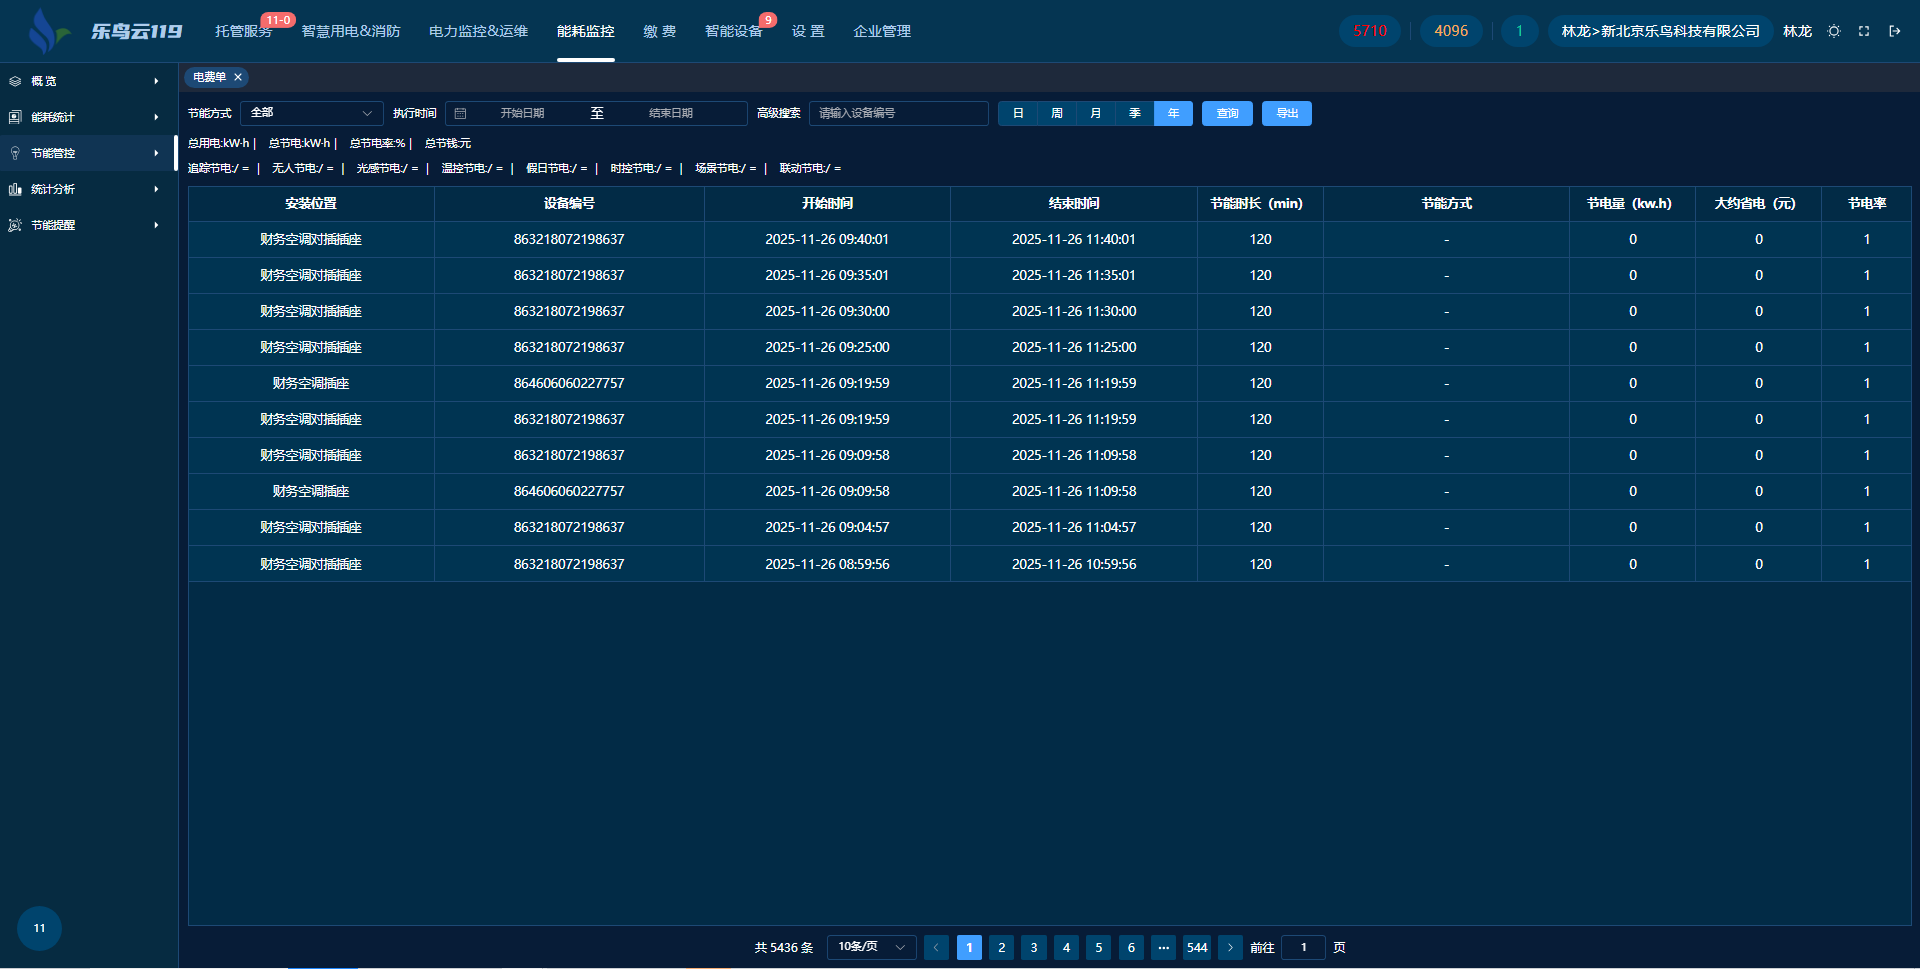Image resolution: width=1920 pixels, height=969 pixels.
Task: Click the calendar icon in the date range field
Action: coord(461,114)
